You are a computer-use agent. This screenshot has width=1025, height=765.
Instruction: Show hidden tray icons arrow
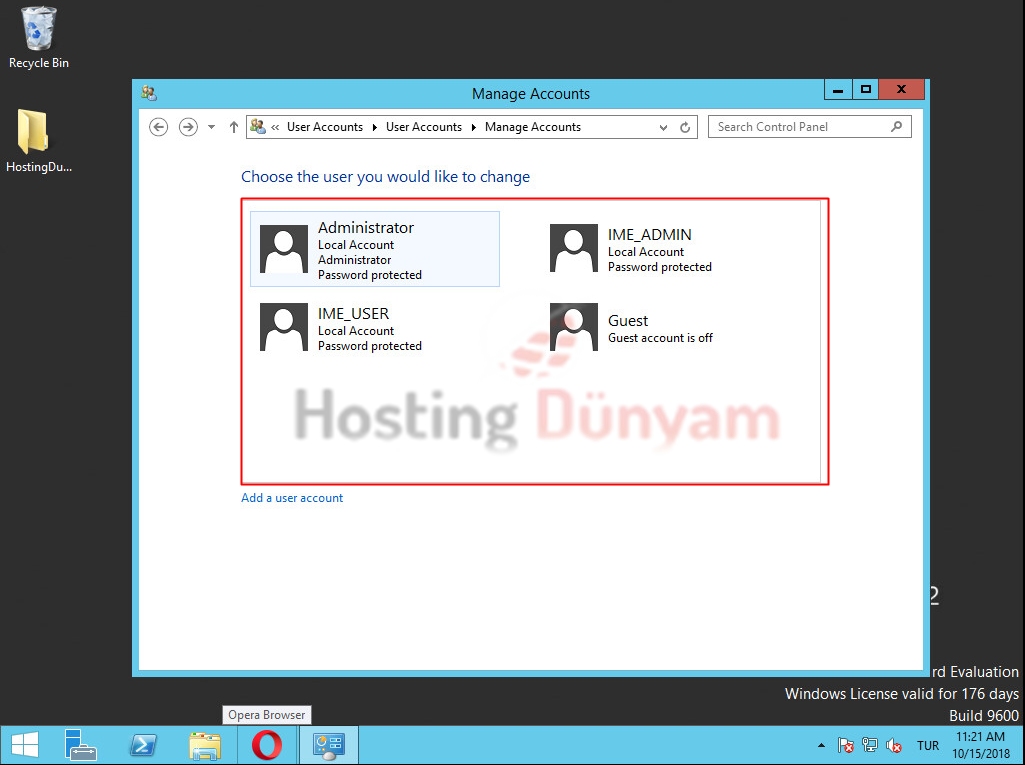tap(822, 745)
